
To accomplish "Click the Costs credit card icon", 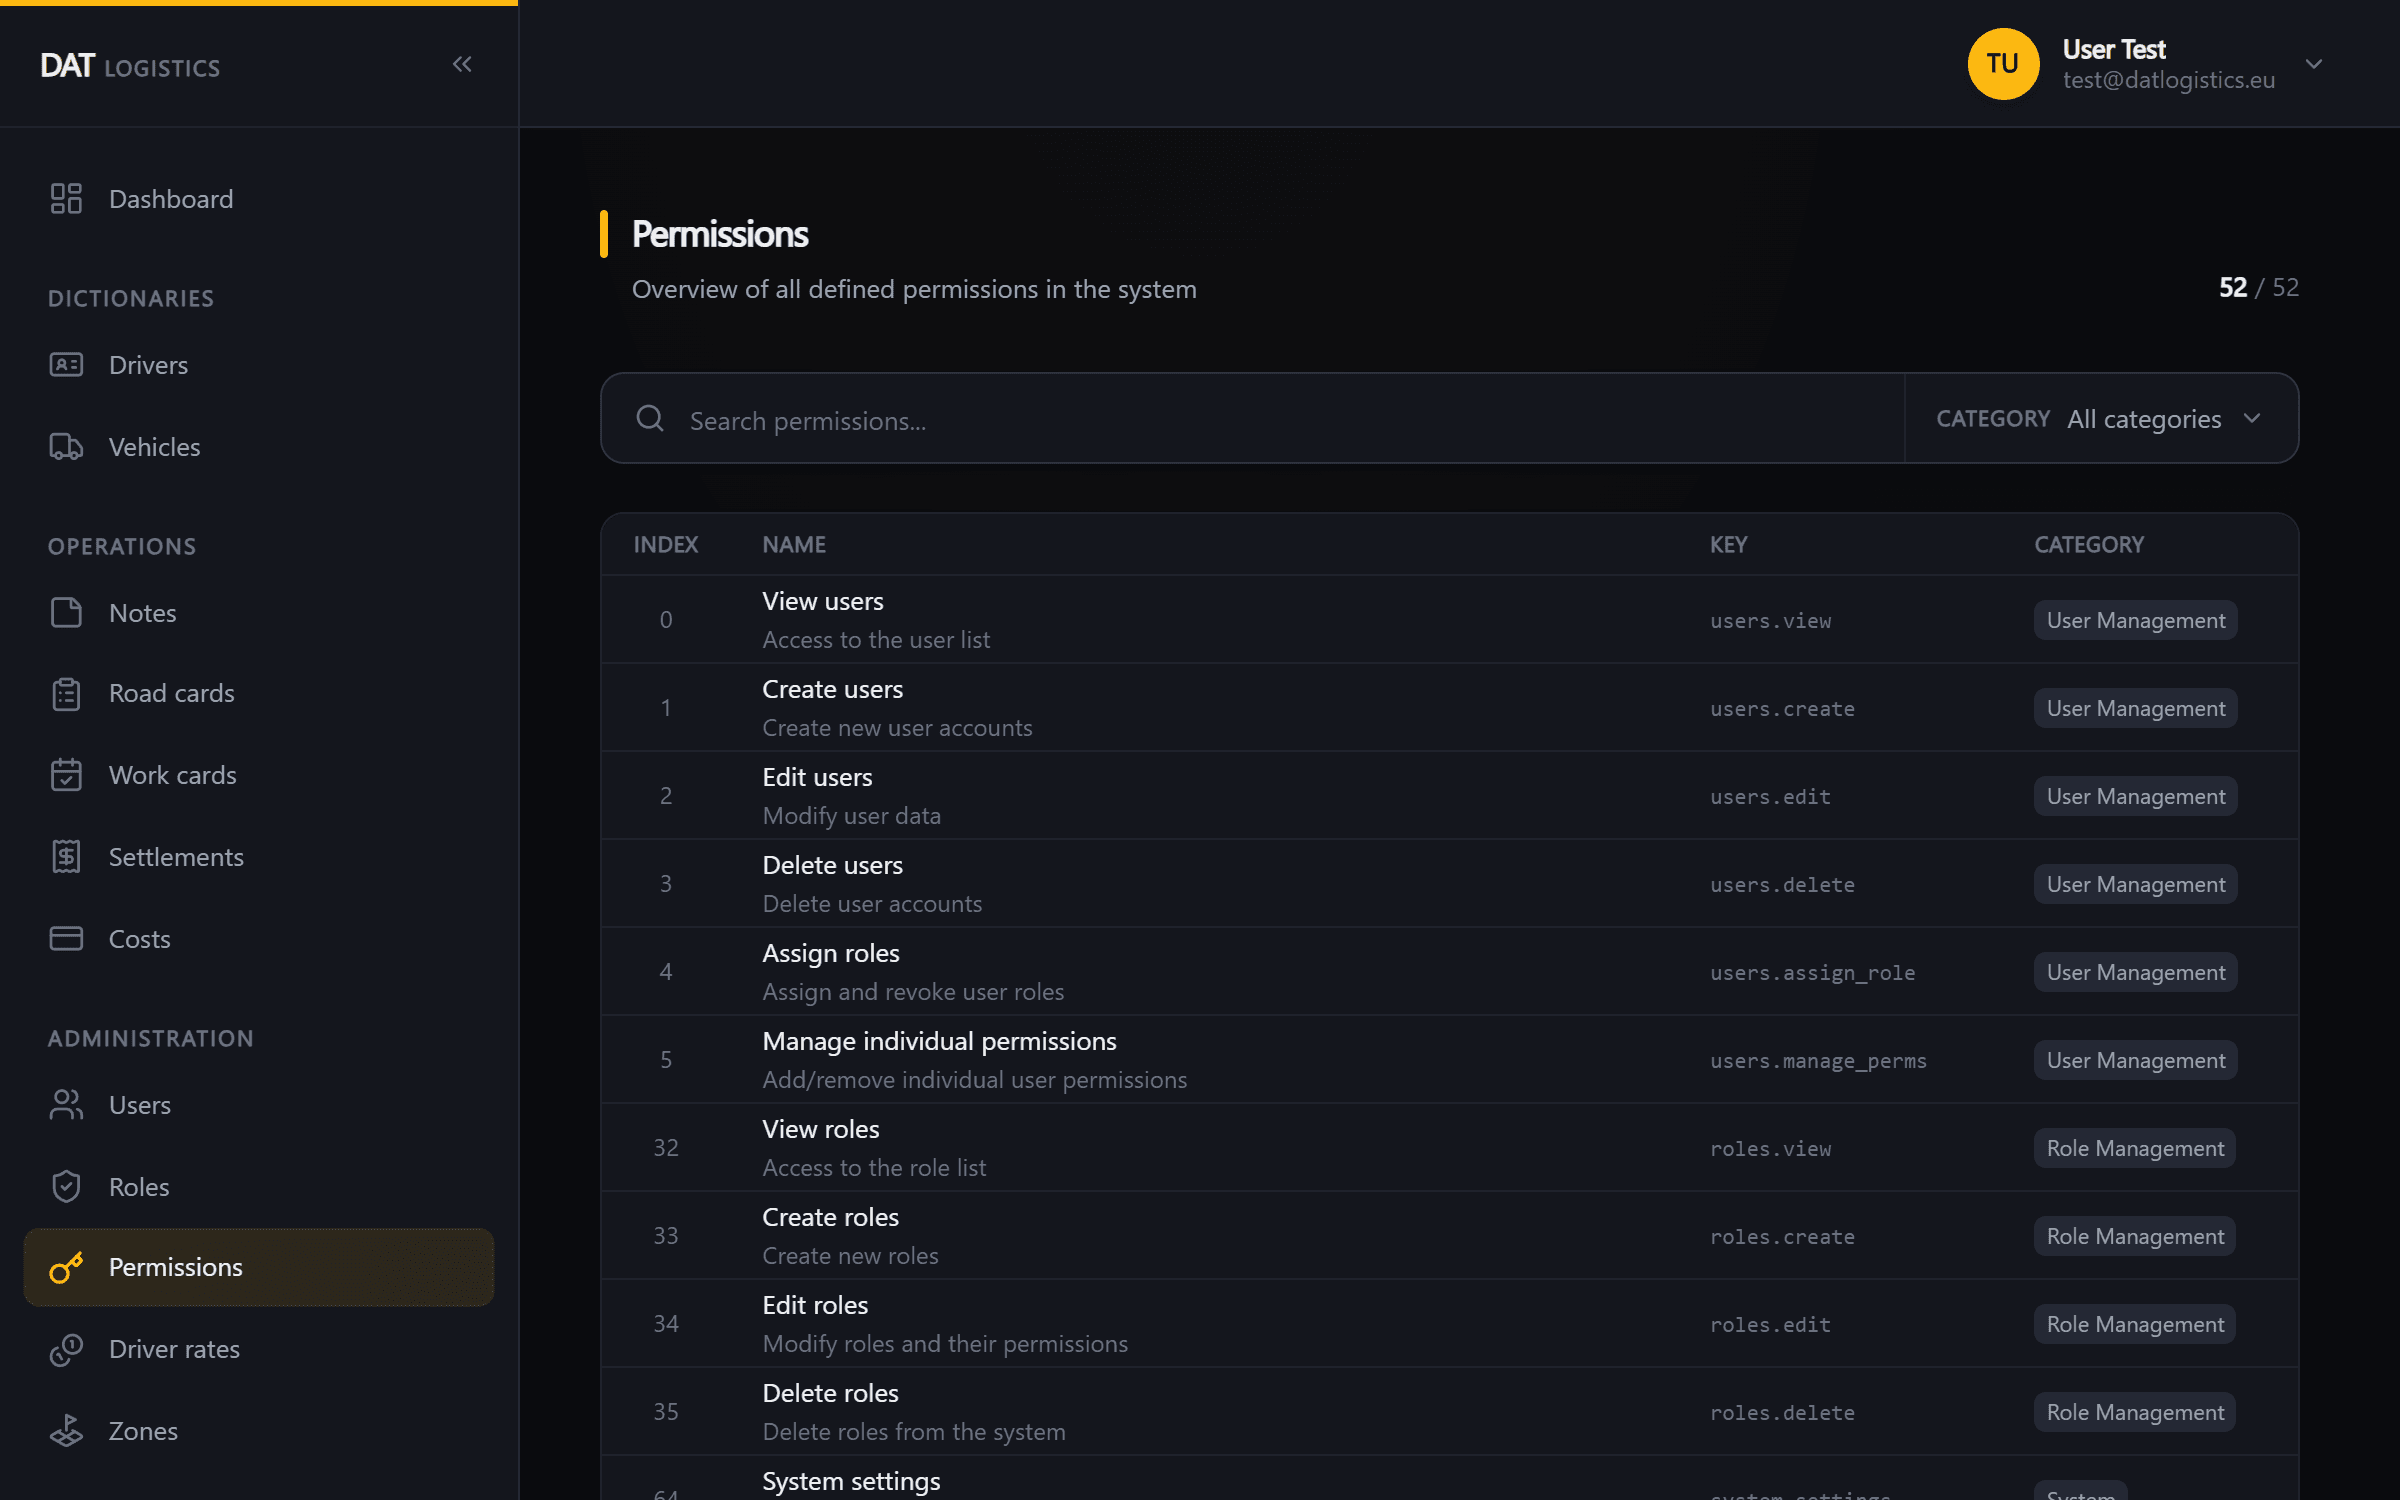I will point(66,938).
